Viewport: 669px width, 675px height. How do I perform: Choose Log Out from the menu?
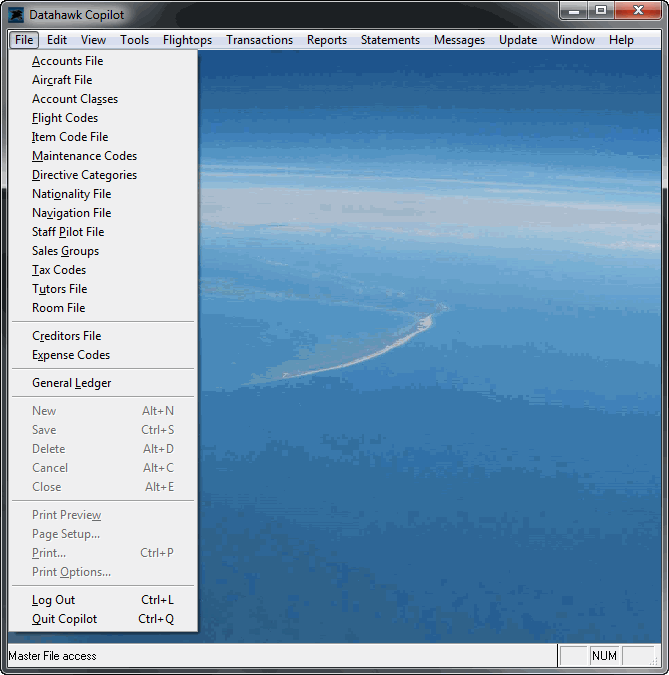(x=103, y=600)
